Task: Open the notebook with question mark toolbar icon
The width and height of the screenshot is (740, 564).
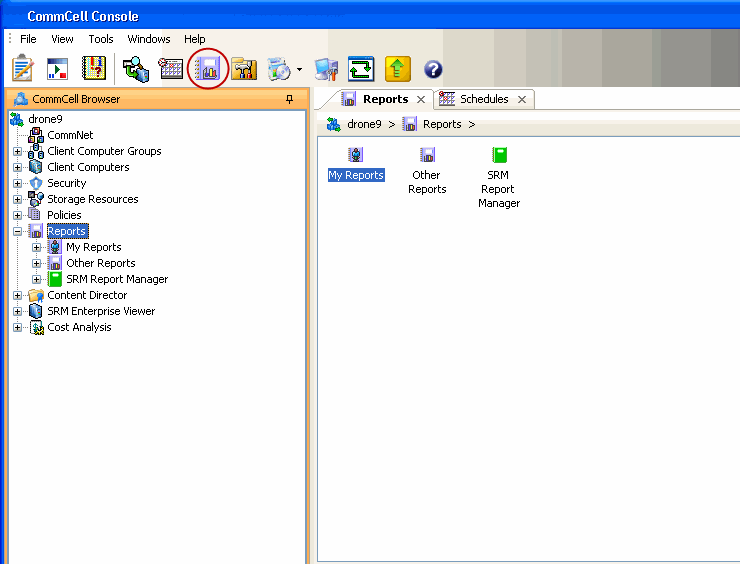Action: coord(94,68)
